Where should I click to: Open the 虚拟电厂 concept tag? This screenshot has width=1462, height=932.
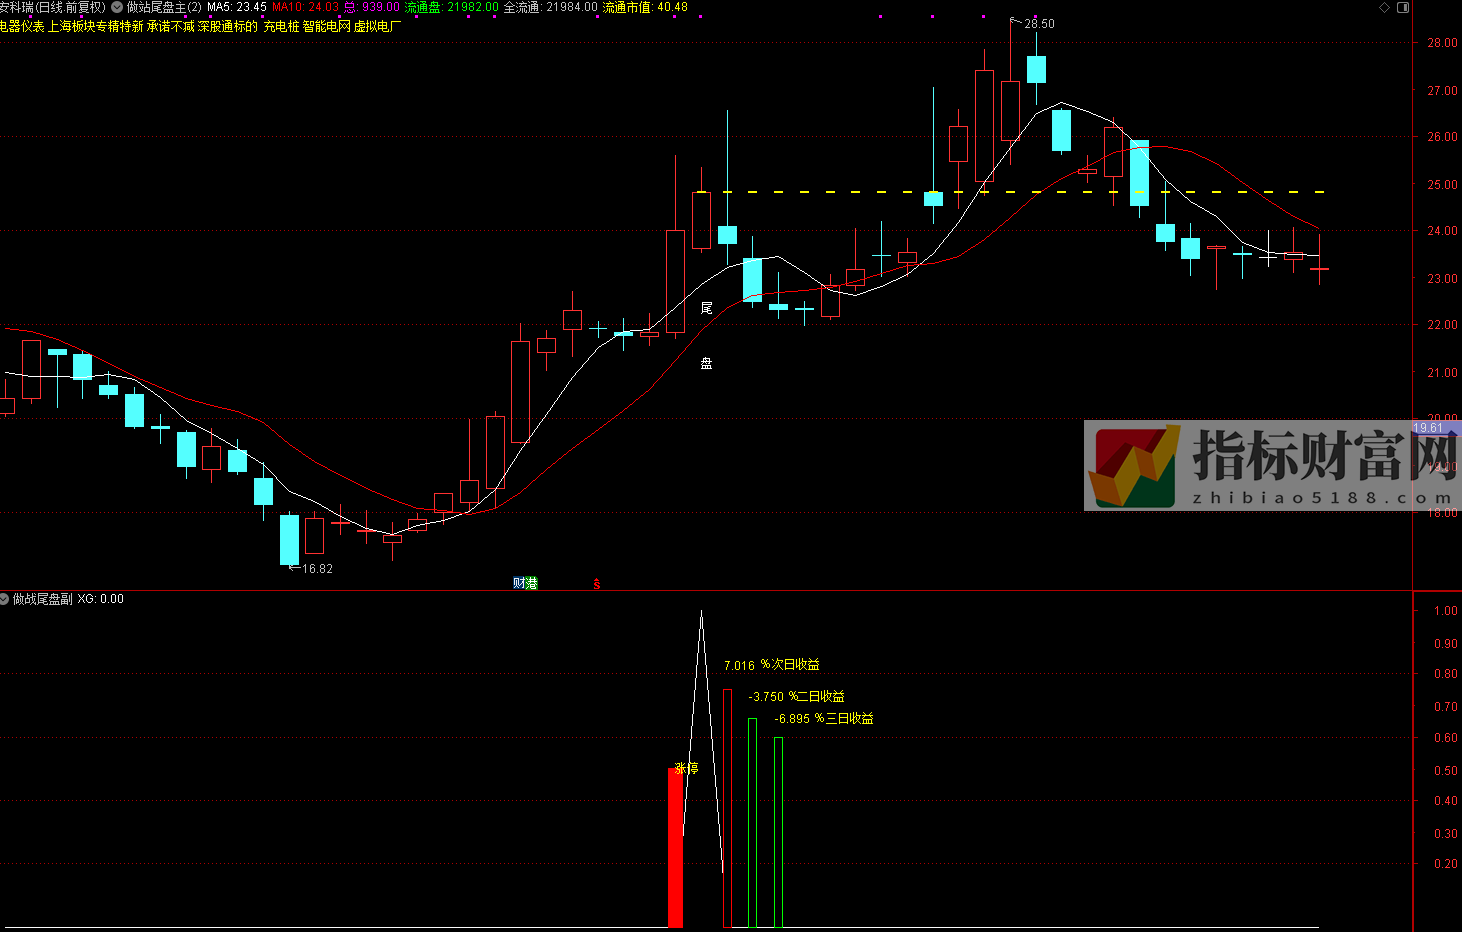pyautogui.click(x=378, y=26)
